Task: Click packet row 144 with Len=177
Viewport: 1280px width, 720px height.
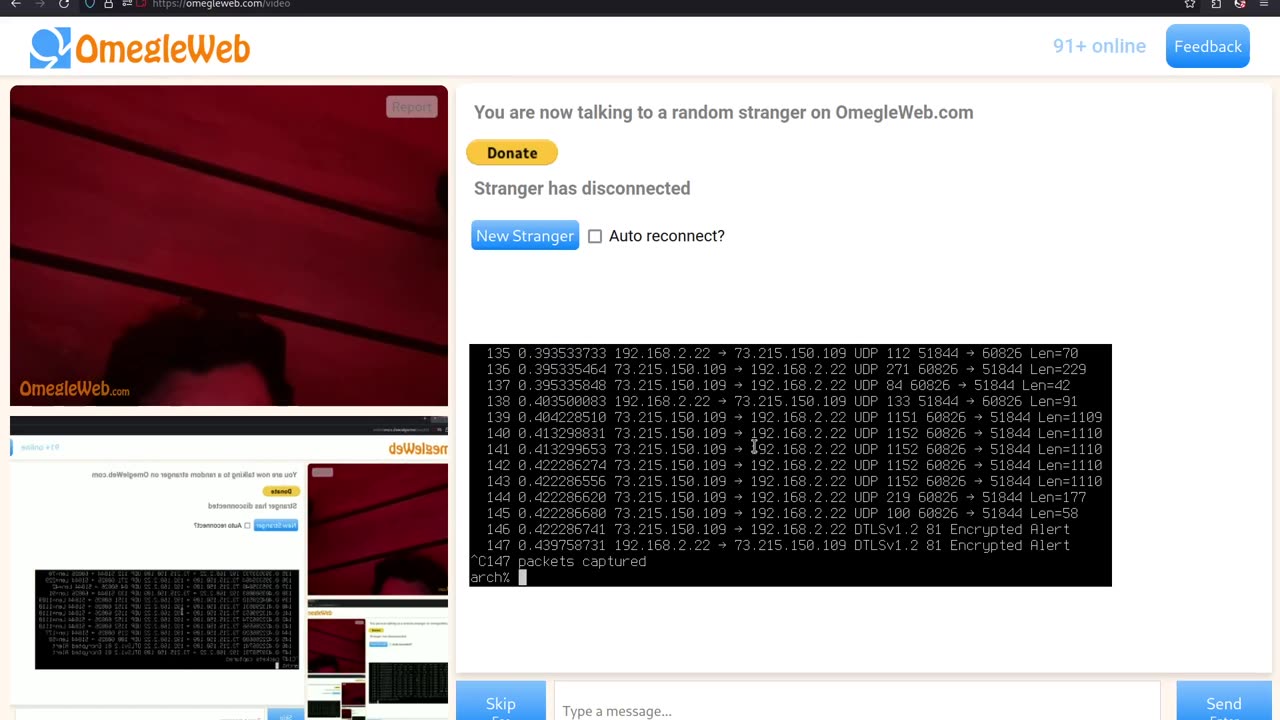Action: click(x=786, y=498)
